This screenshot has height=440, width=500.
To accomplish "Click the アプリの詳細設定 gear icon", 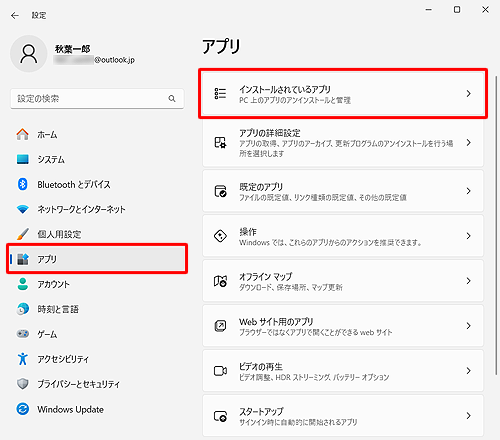I will [x=220, y=142].
